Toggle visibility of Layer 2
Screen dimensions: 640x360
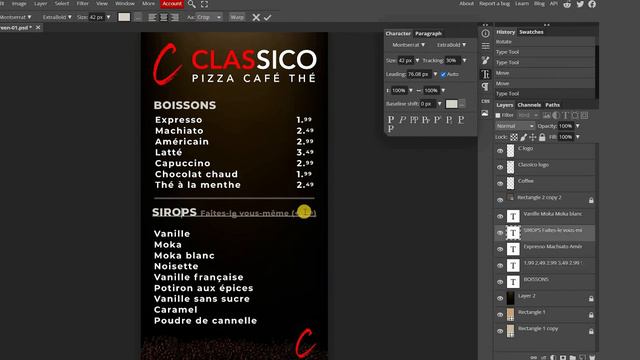[x=500, y=298]
